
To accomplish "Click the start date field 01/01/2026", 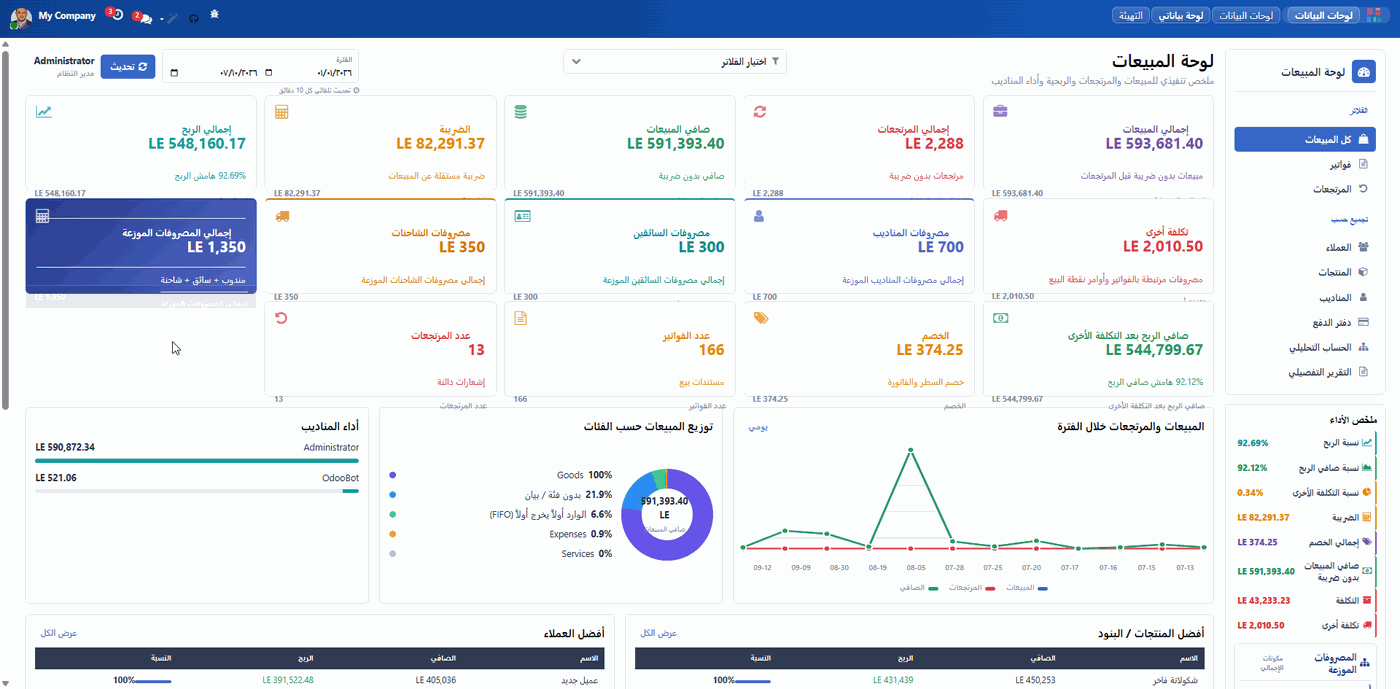I will (x=310, y=73).
